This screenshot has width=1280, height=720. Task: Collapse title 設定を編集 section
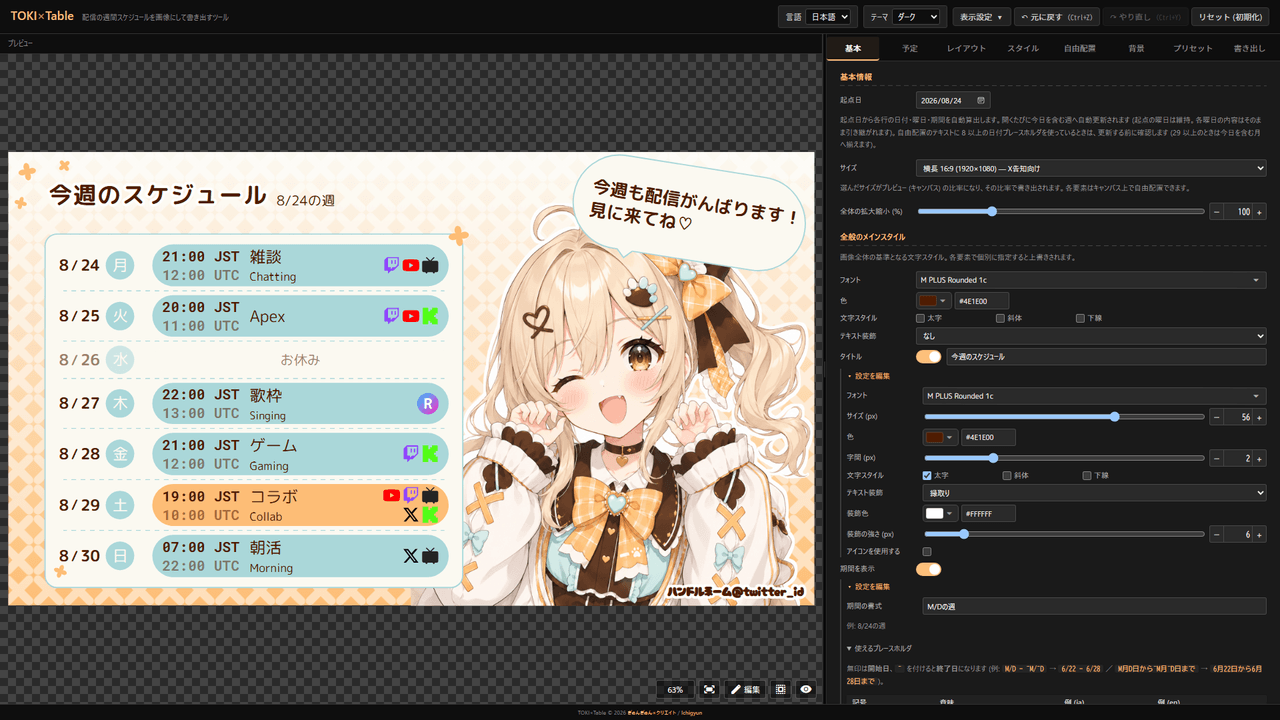click(868, 376)
